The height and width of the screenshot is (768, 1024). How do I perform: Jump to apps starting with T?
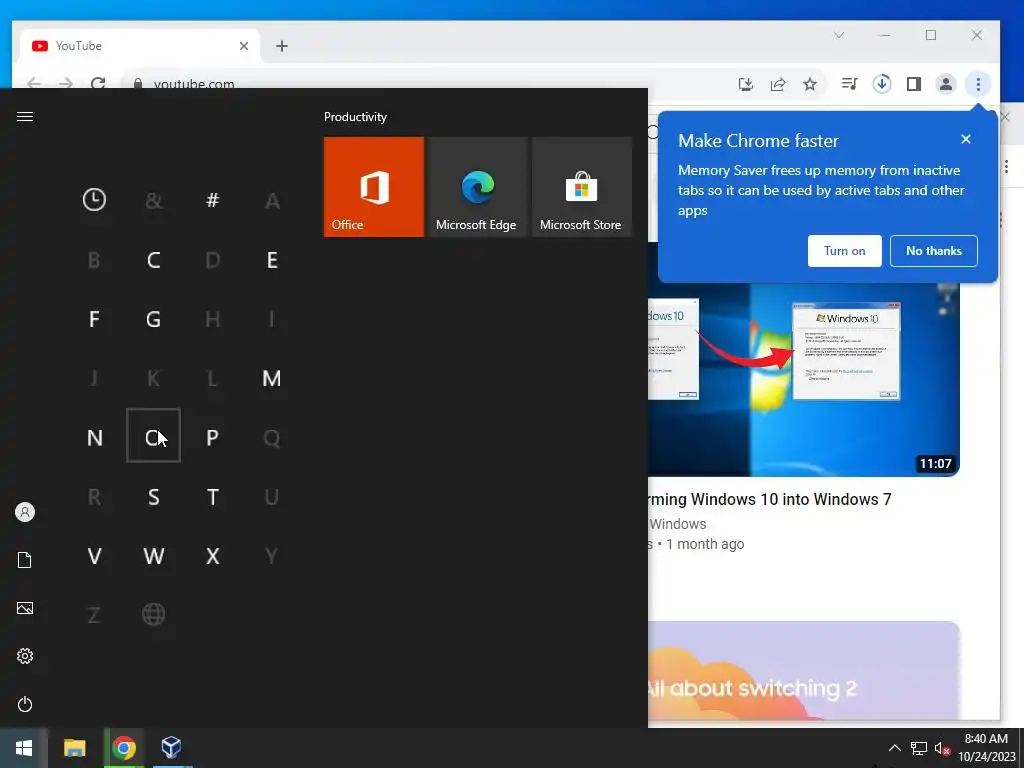coord(212,497)
